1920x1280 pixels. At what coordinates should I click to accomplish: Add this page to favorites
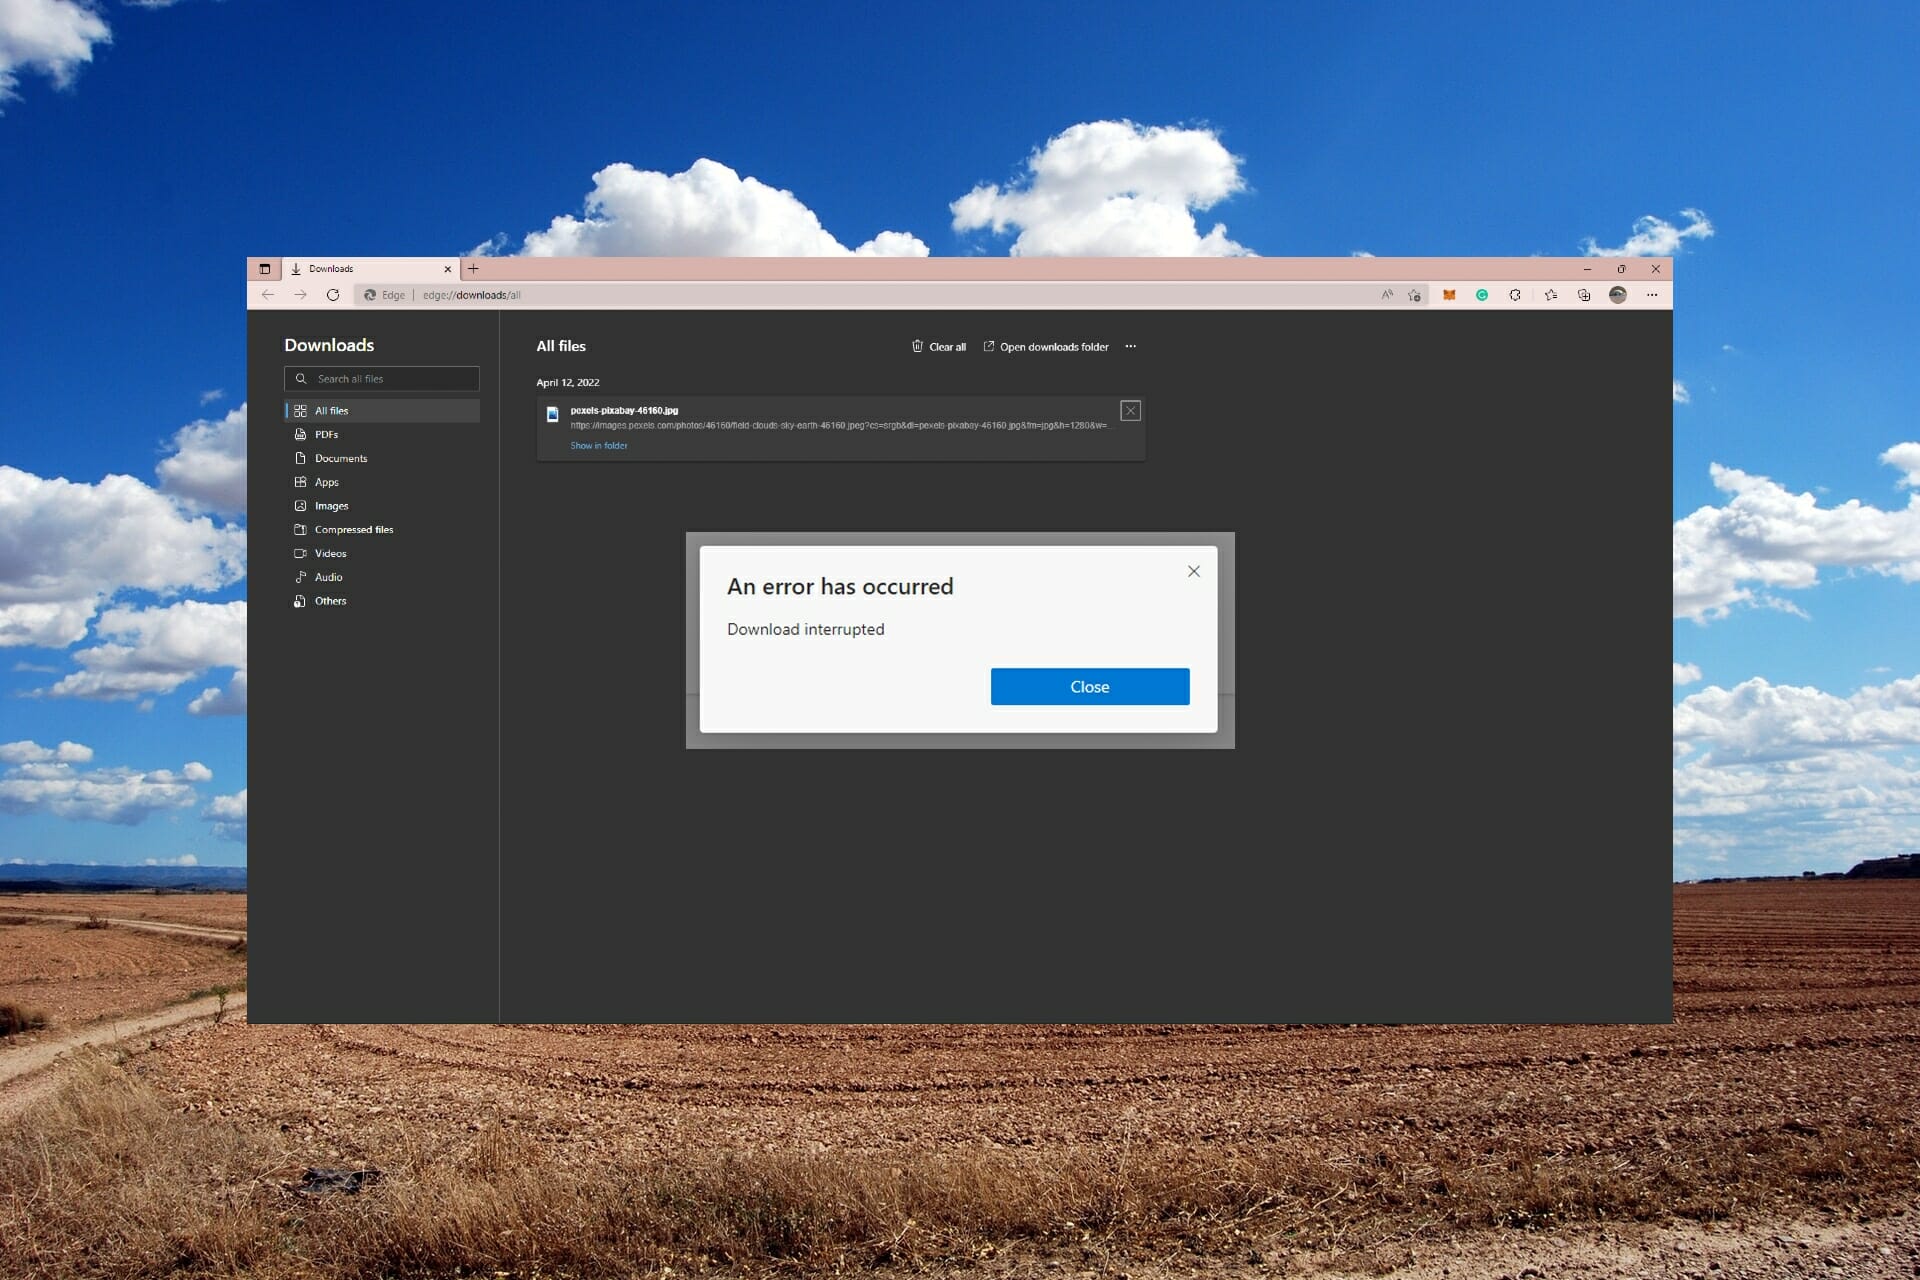(1414, 295)
